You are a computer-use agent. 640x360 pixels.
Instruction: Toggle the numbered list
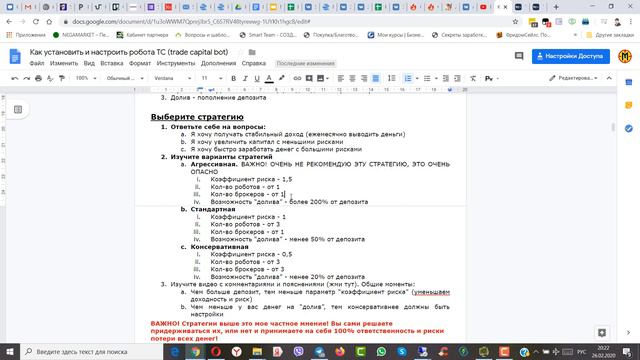pos(408,78)
